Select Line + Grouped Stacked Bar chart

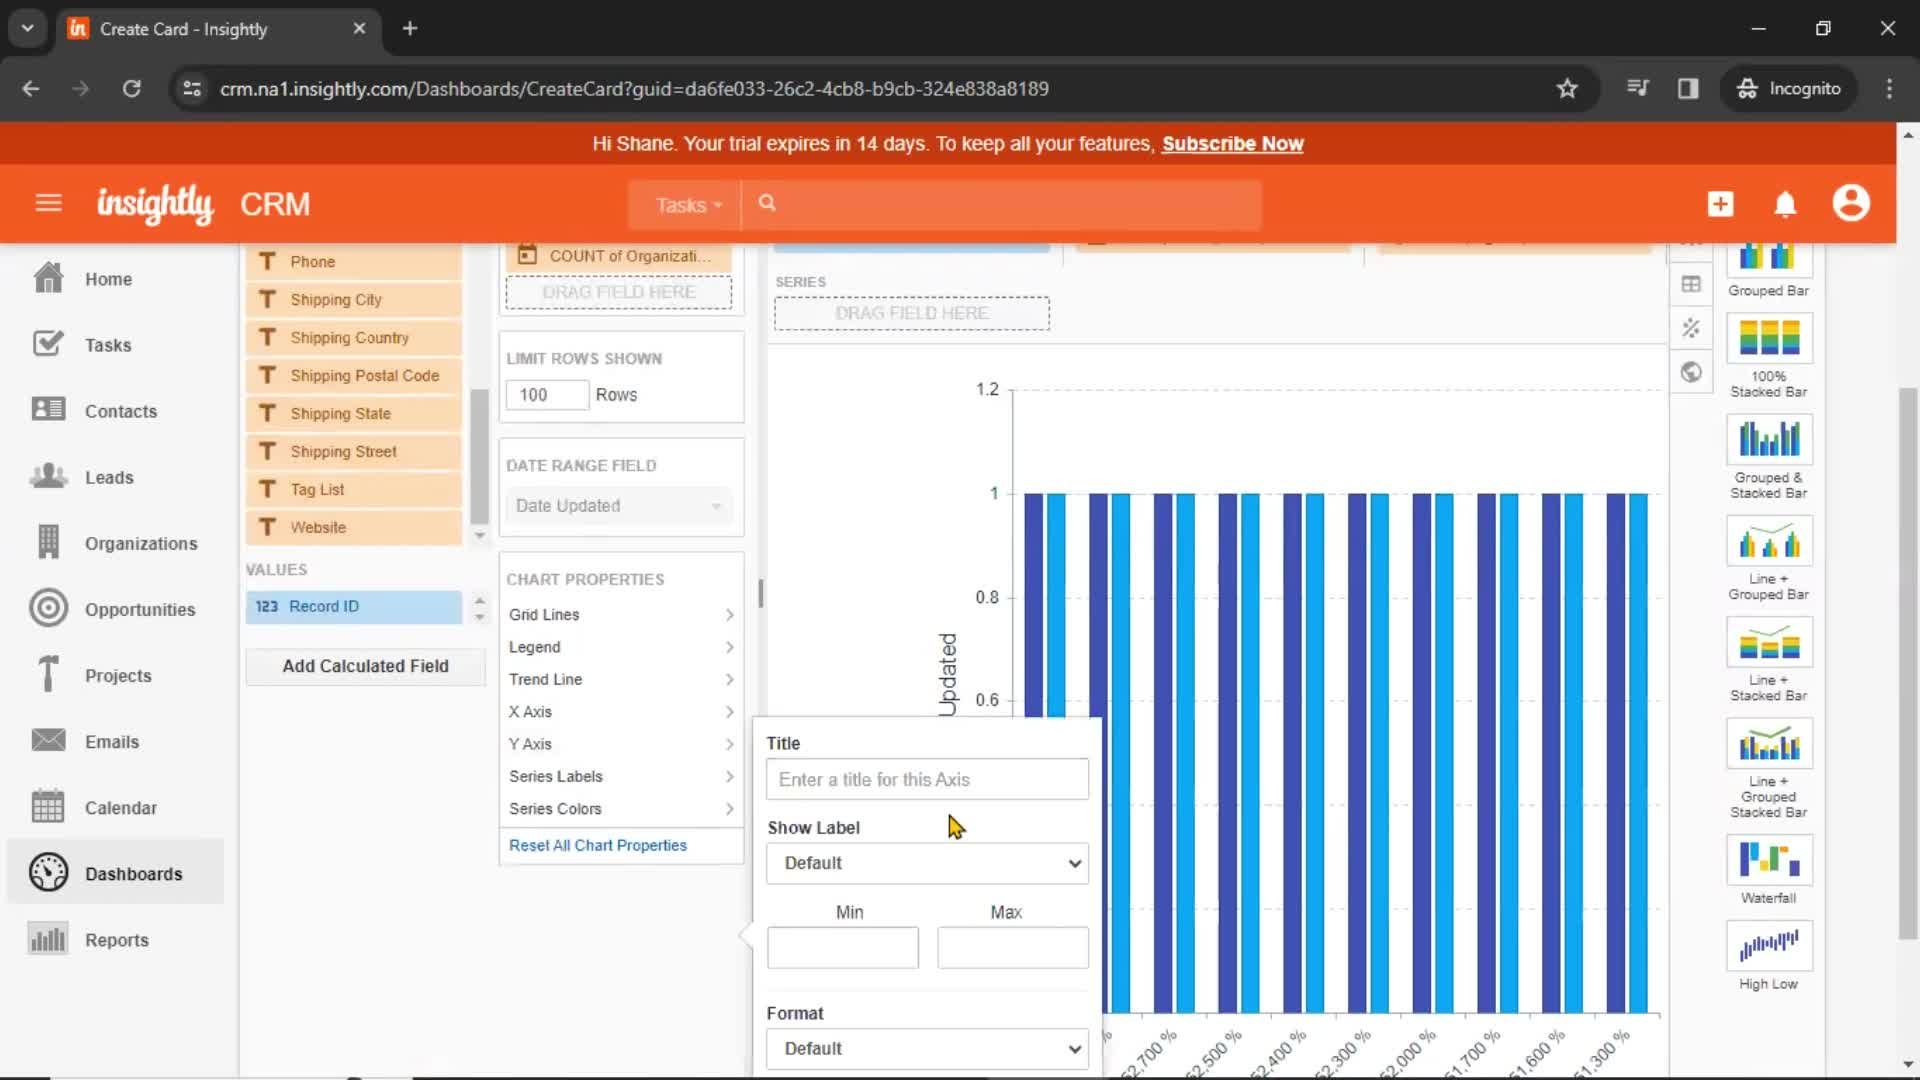pyautogui.click(x=1768, y=768)
